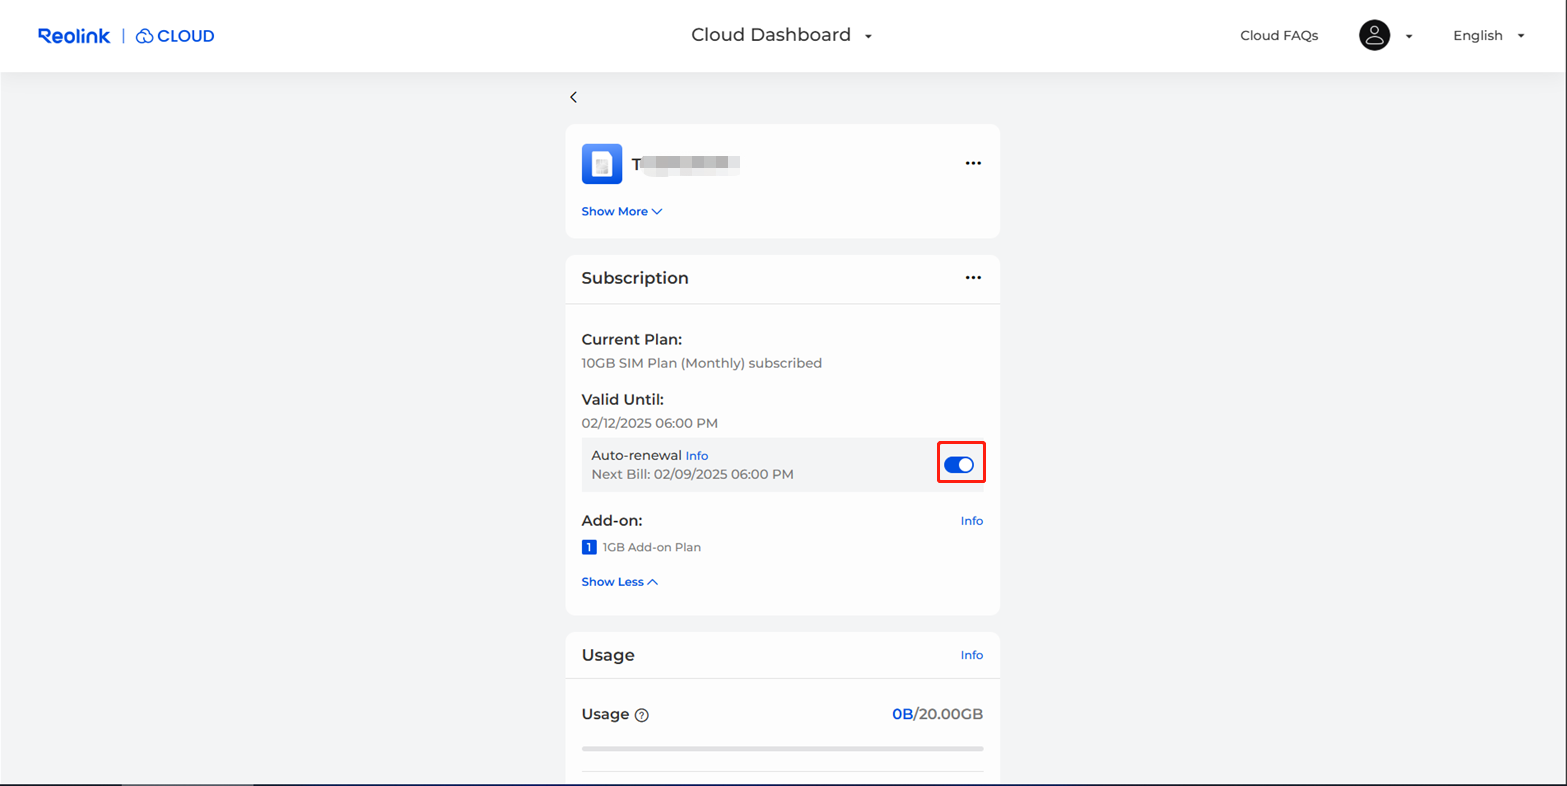Open the Add-on Info link
This screenshot has height=786, width=1567.
[x=972, y=521]
